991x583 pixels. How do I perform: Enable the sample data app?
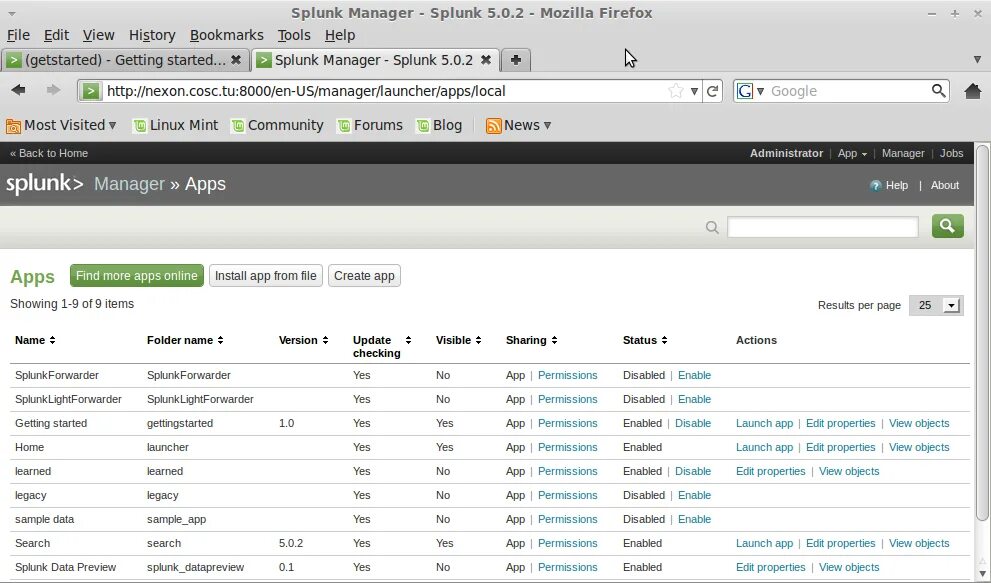[694, 519]
